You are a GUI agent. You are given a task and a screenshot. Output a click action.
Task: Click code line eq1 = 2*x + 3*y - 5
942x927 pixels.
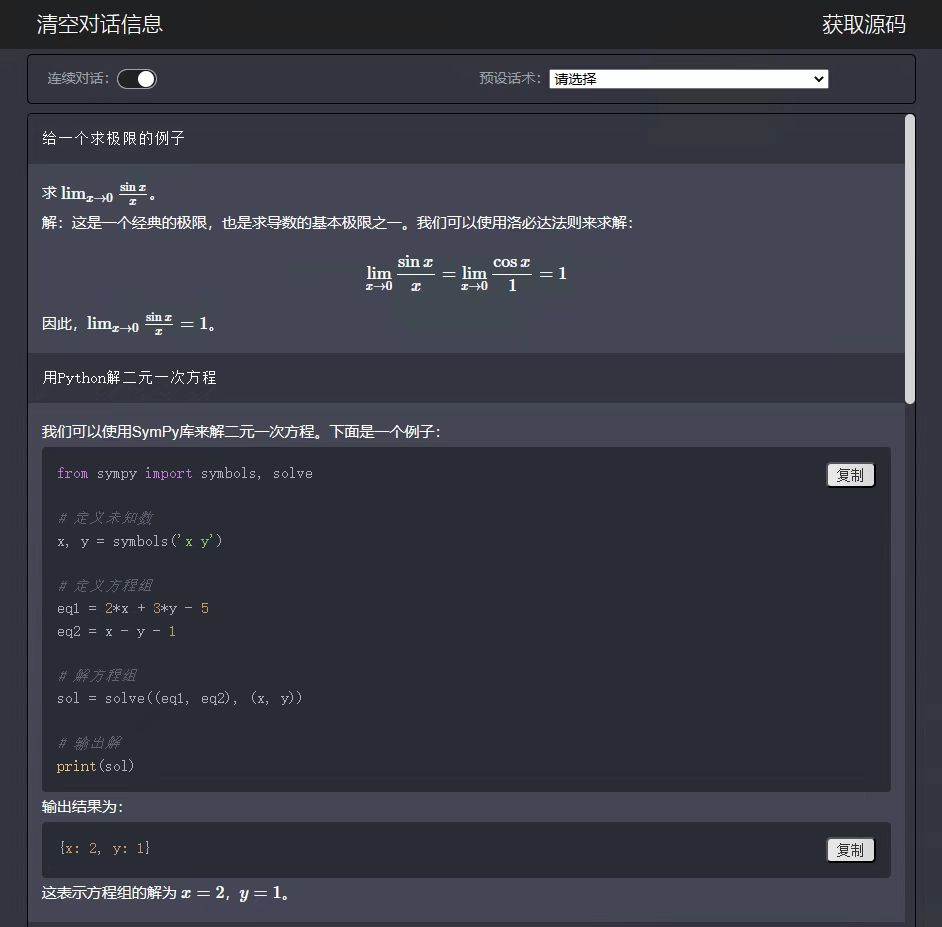(x=133, y=609)
